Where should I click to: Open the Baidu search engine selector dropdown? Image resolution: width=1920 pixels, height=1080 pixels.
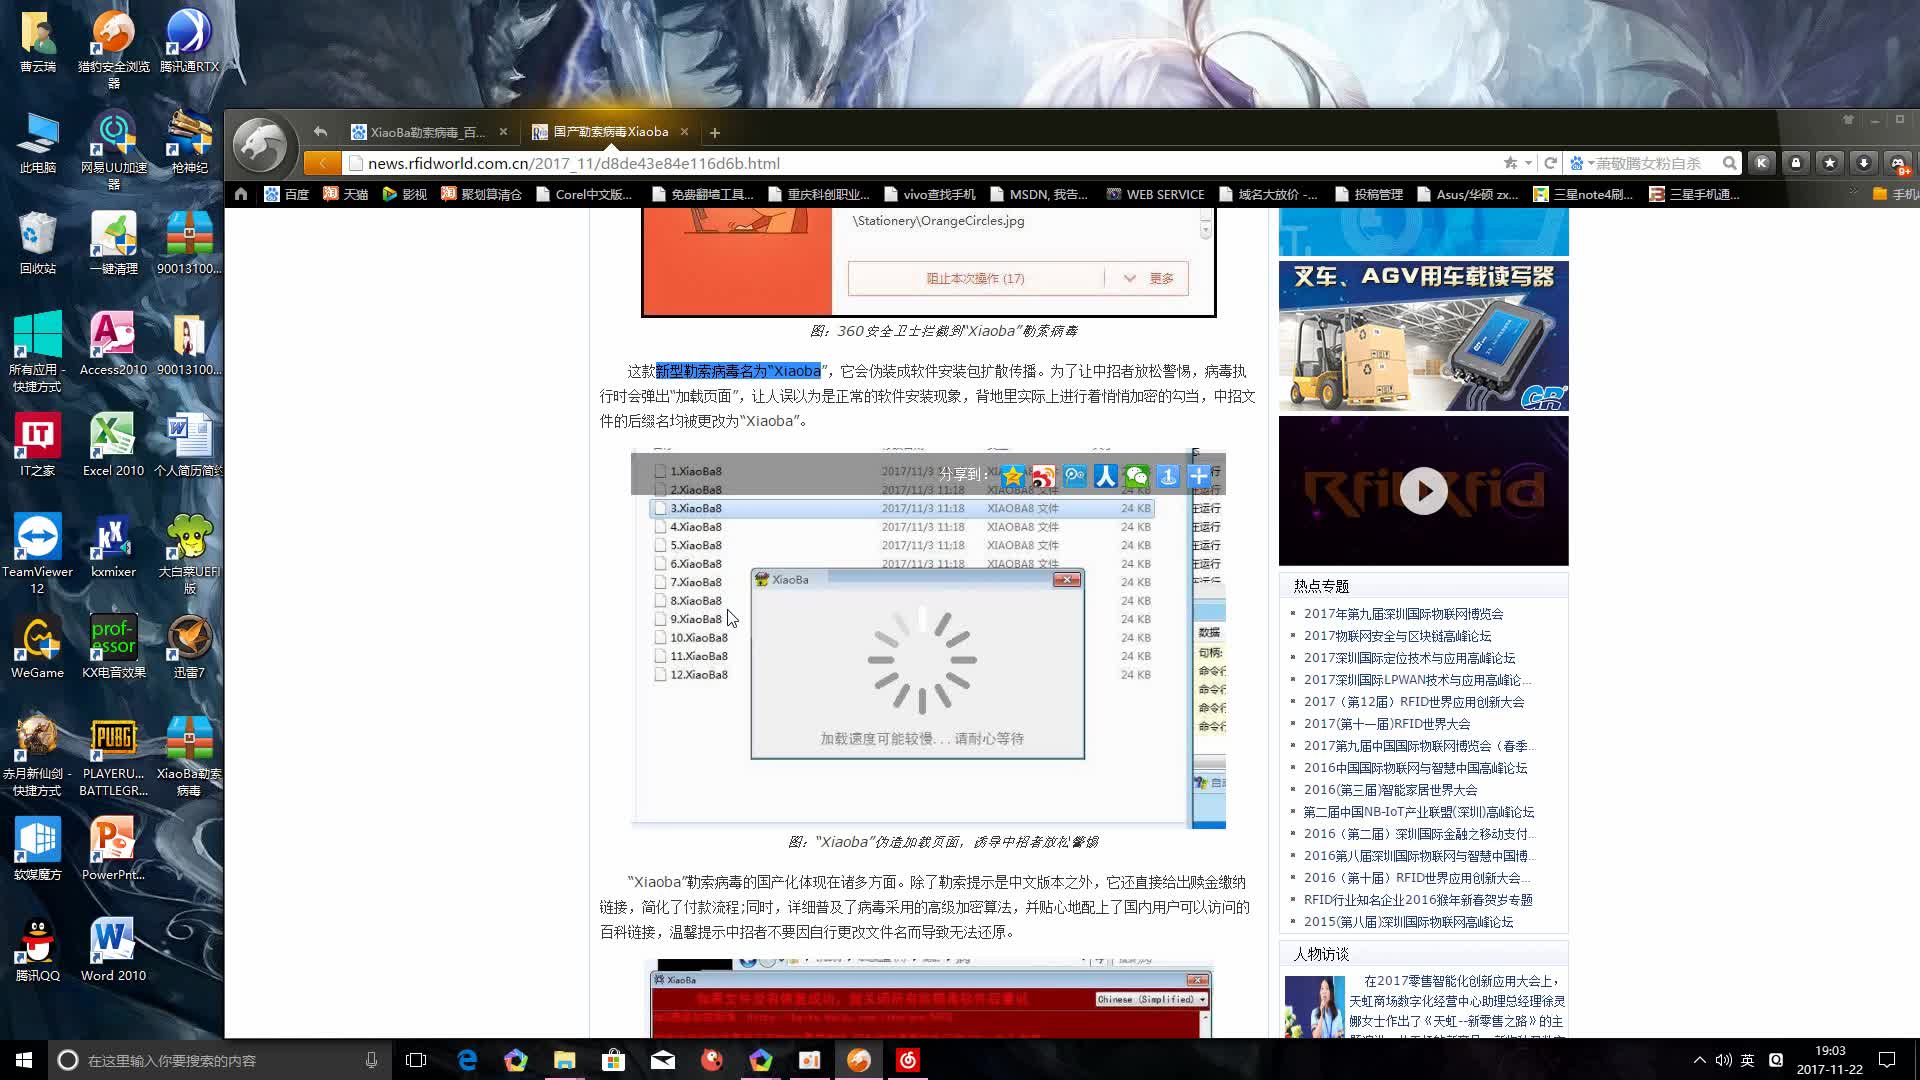pos(1580,163)
